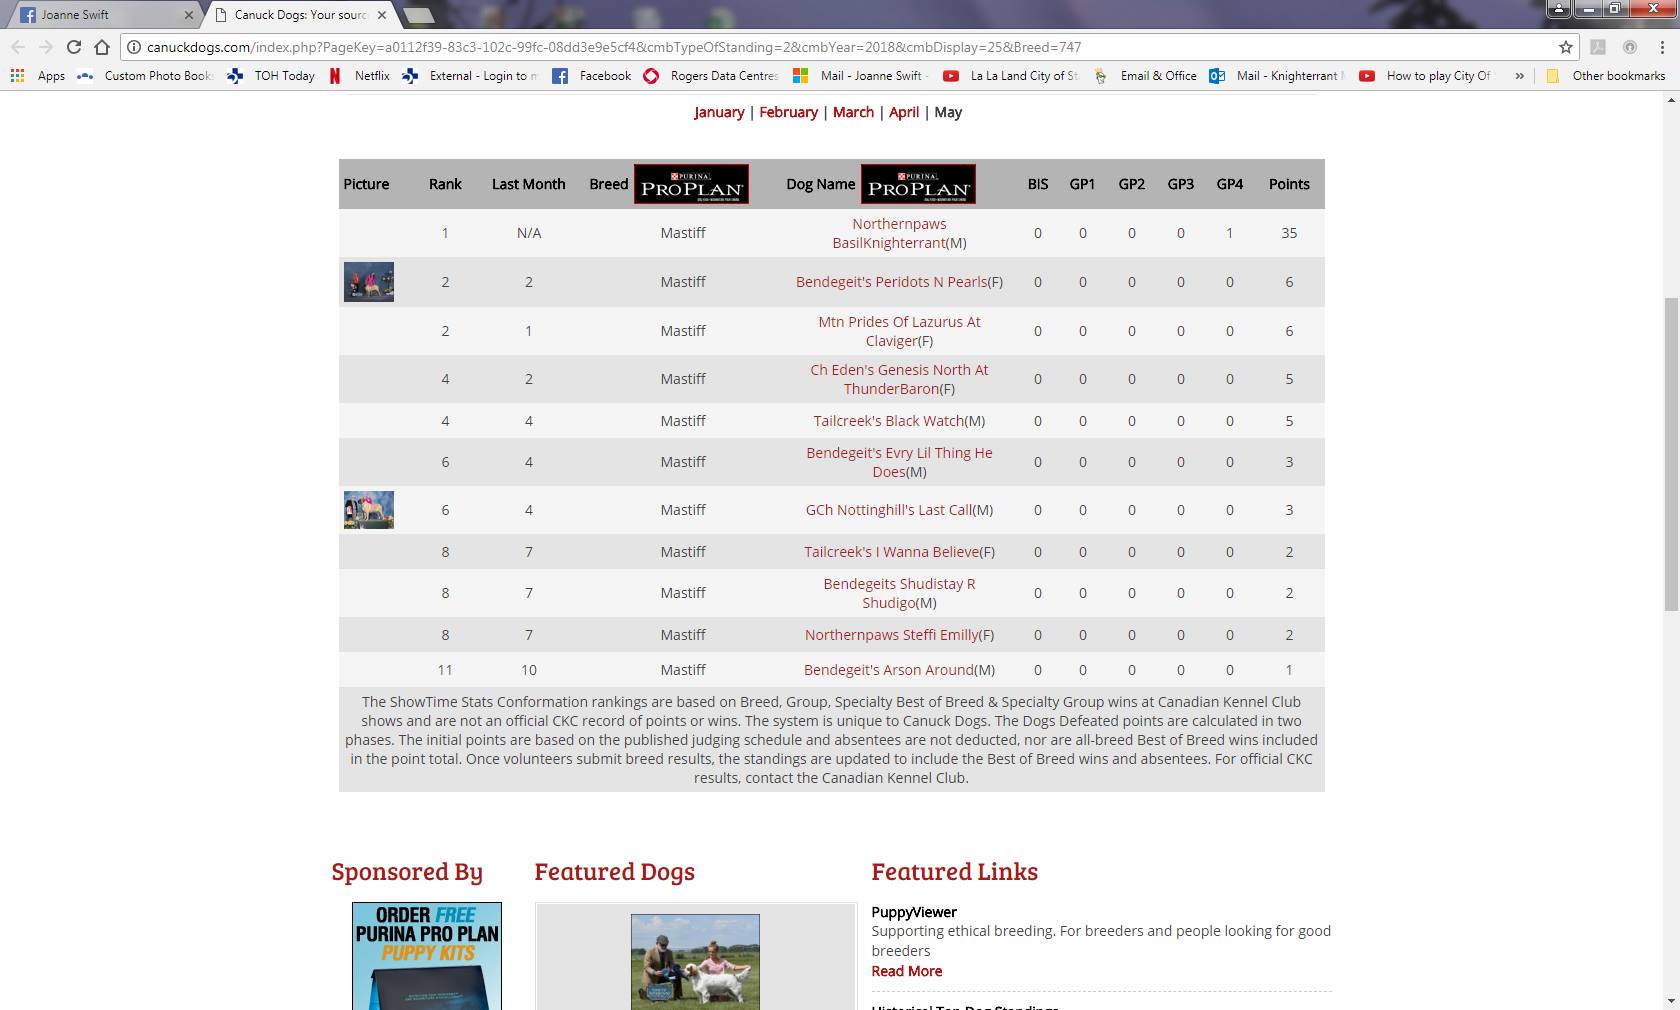View site information icon in address bar
The width and height of the screenshot is (1680, 1010).
pyautogui.click(x=134, y=47)
